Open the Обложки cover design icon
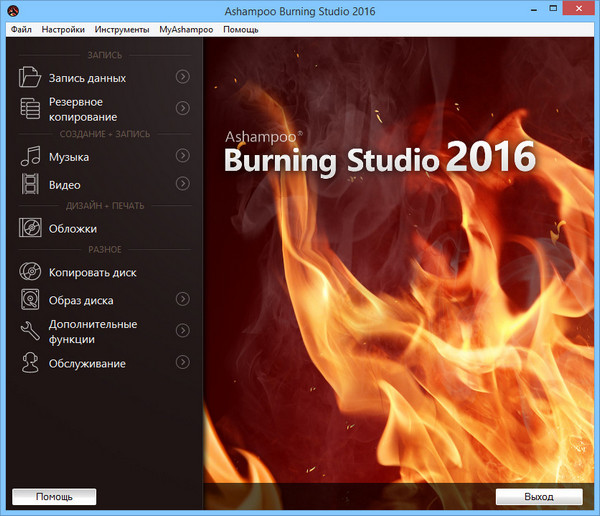Viewport: 600px width, 516px height. (31, 228)
